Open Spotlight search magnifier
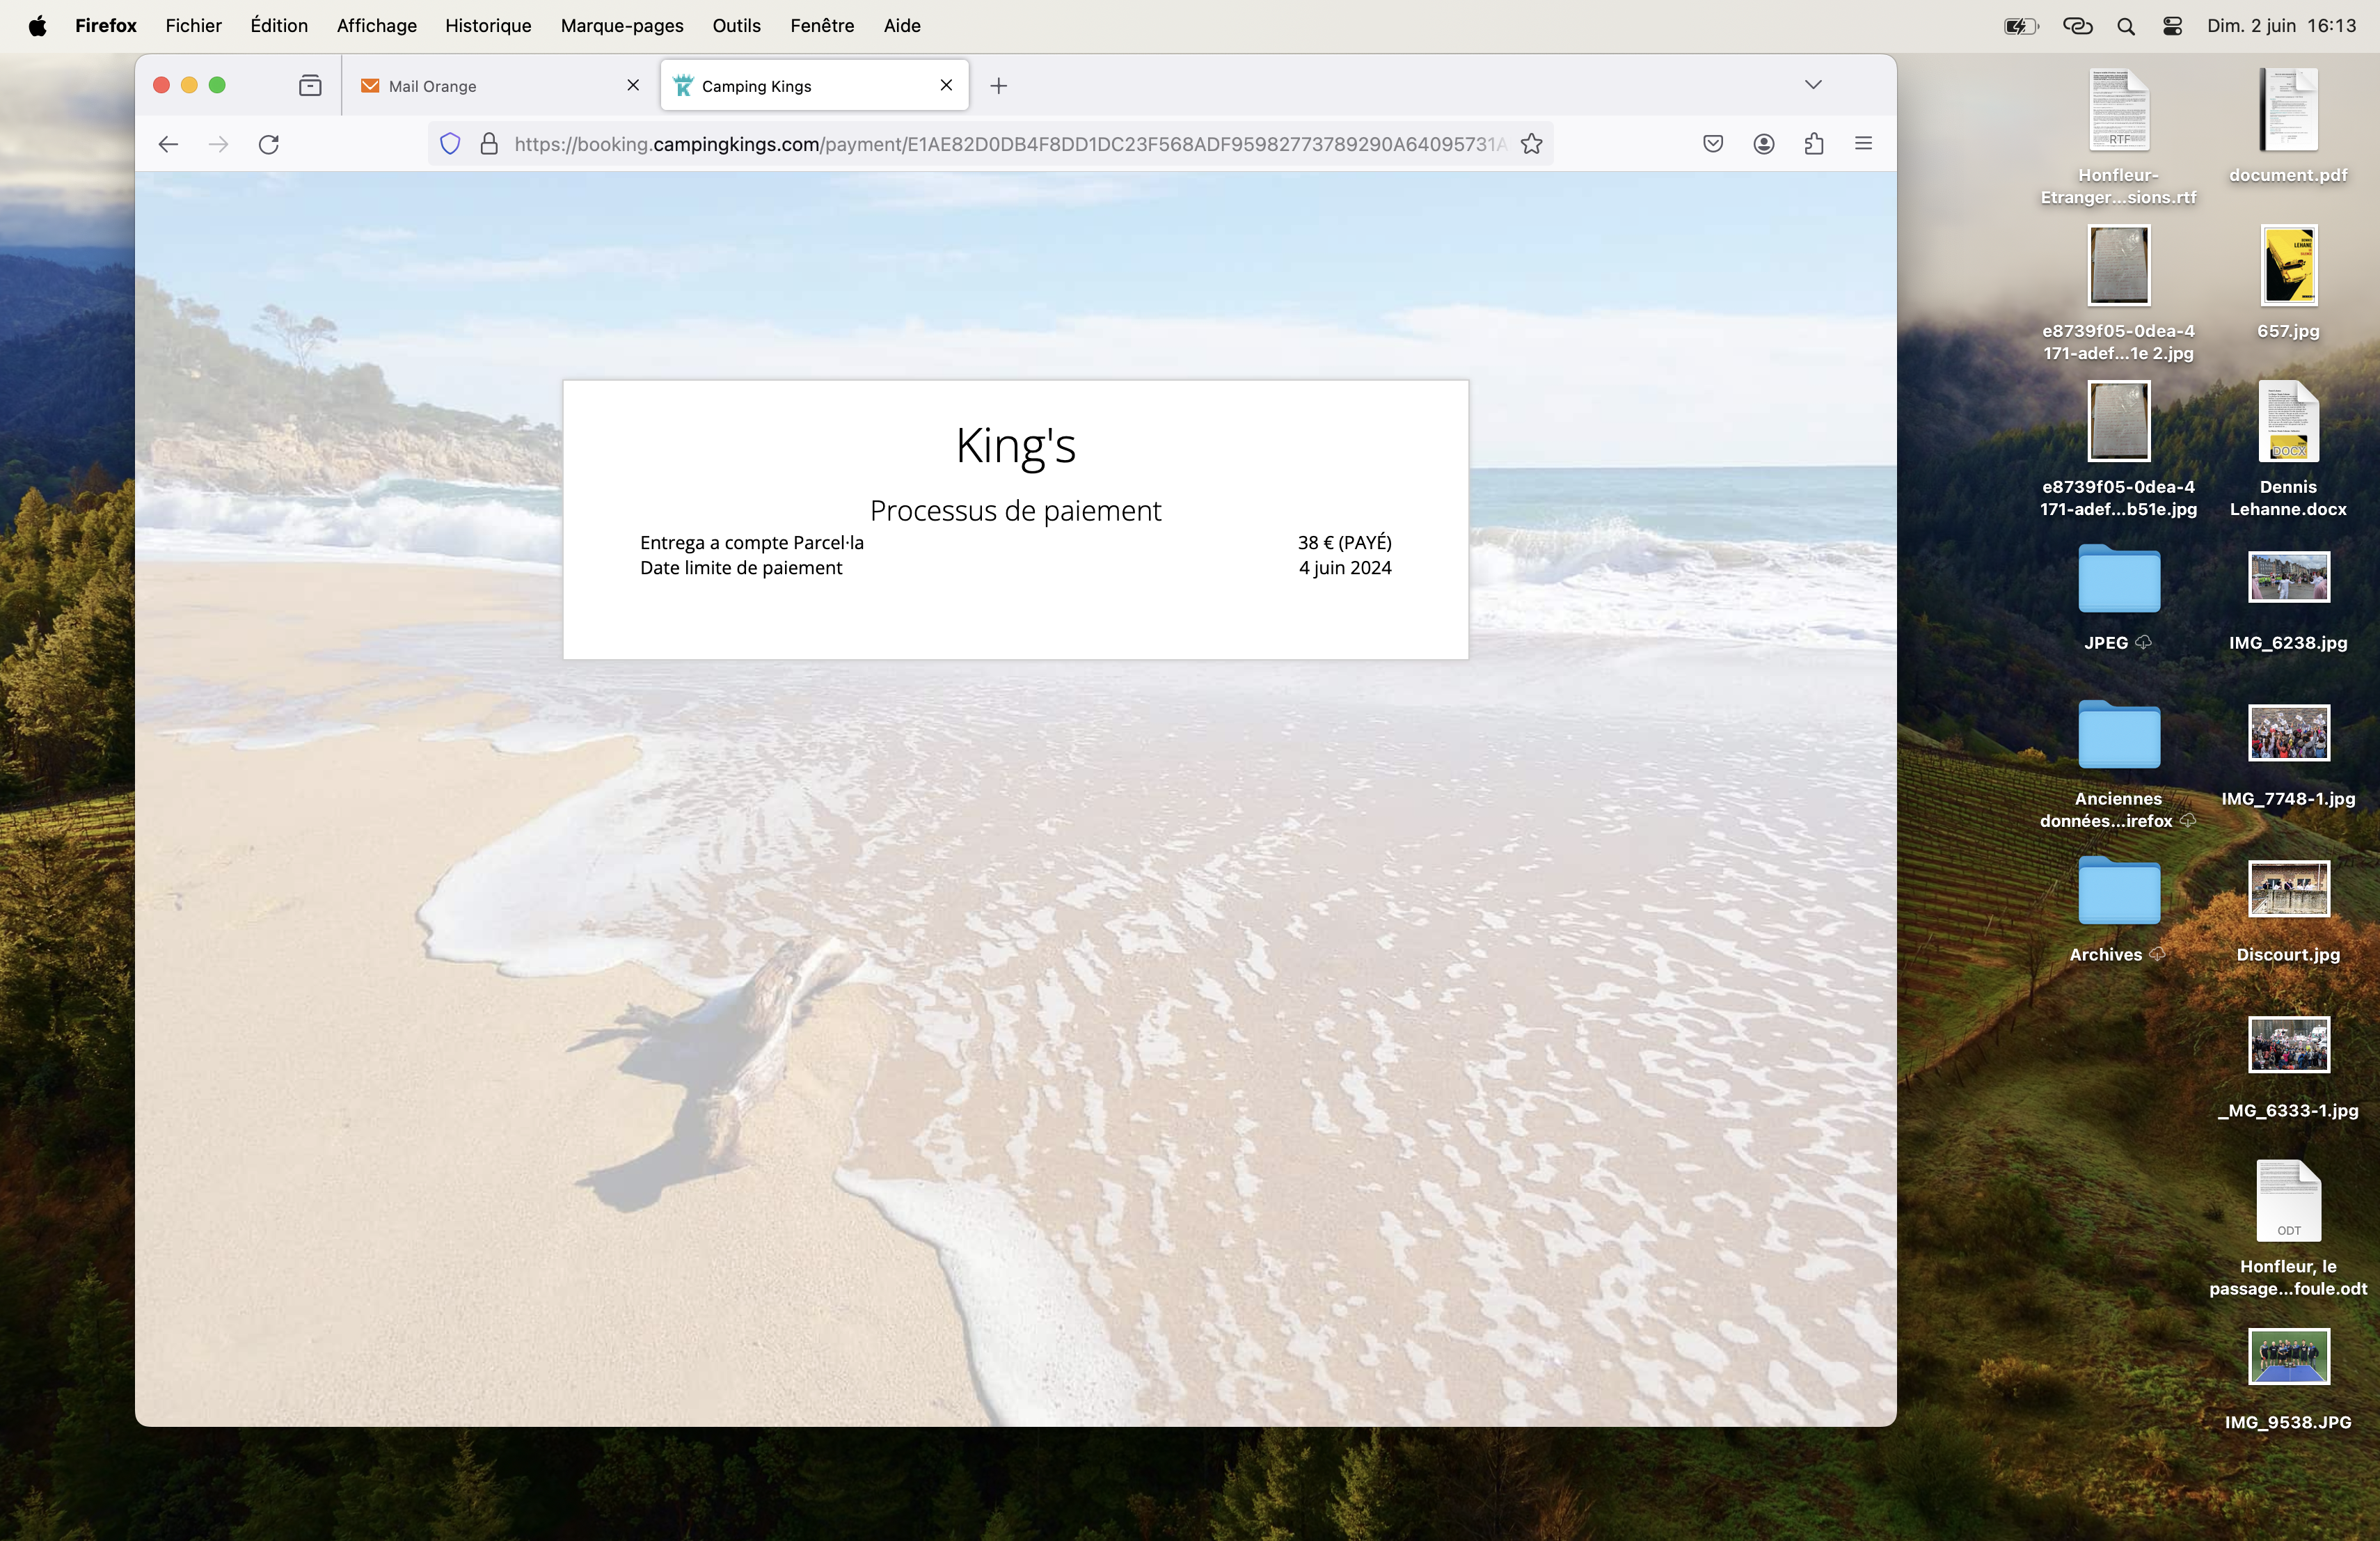This screenshot has width=2380, height=1541. pyautogui.click(x=2126, y=26)
